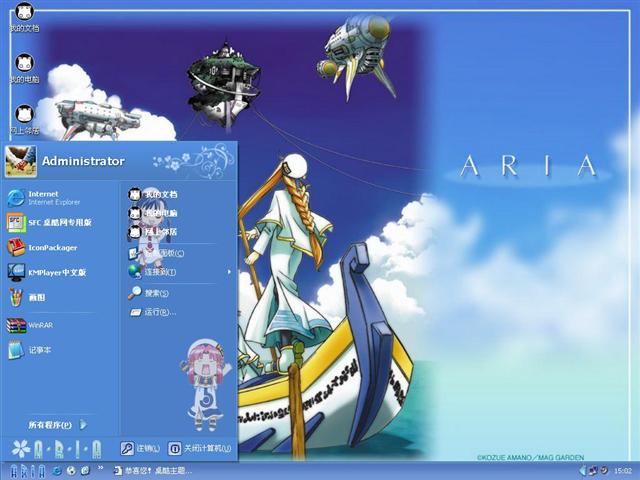This screenshot has width=640, height=480.
Task: Expand 所有程序(P) all programs list
Action: pos(57,425)
